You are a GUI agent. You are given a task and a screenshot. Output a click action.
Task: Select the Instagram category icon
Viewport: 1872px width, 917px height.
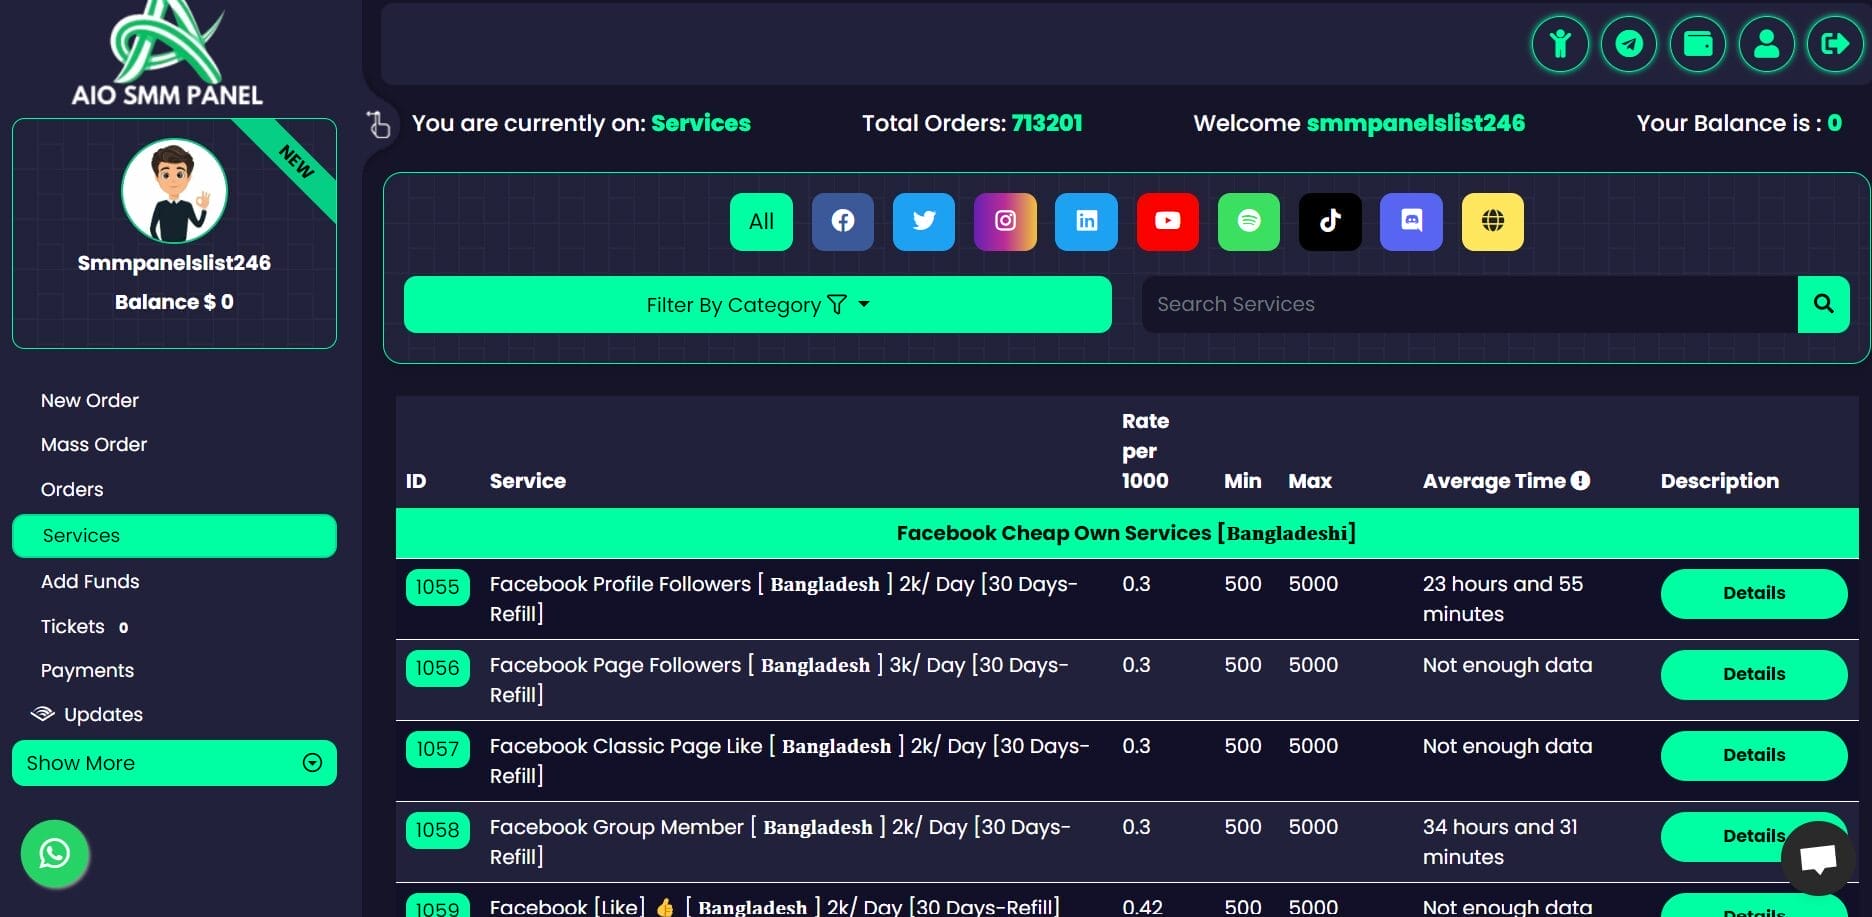1005,221
